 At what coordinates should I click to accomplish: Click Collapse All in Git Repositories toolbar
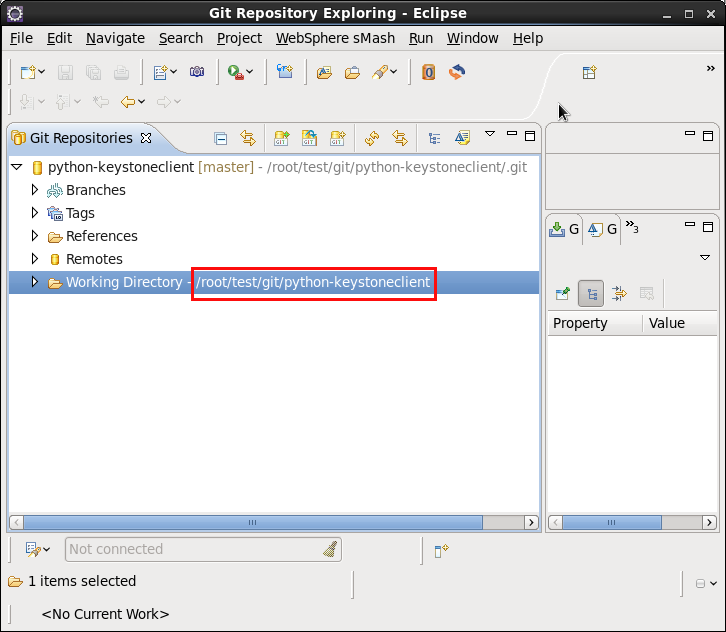221,138
